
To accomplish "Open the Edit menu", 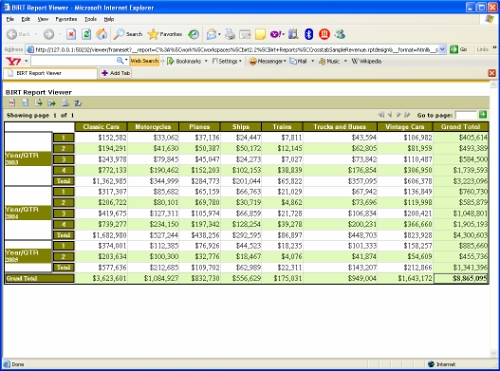I will point(26,19).
